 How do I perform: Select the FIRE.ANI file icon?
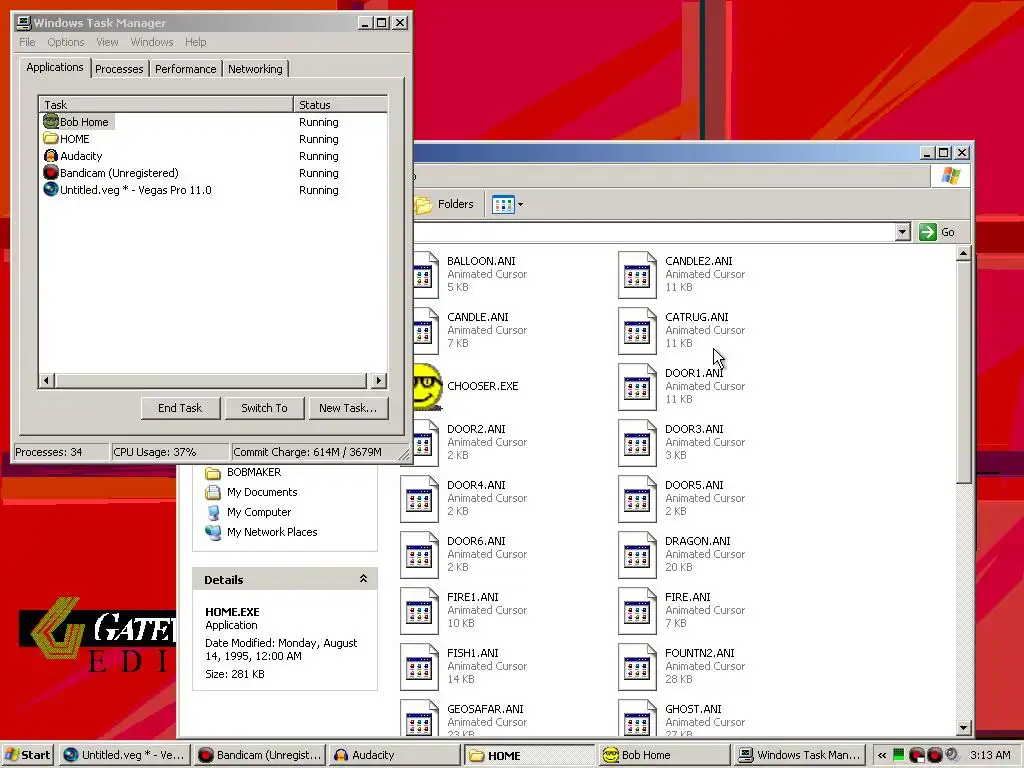point(637,611)
